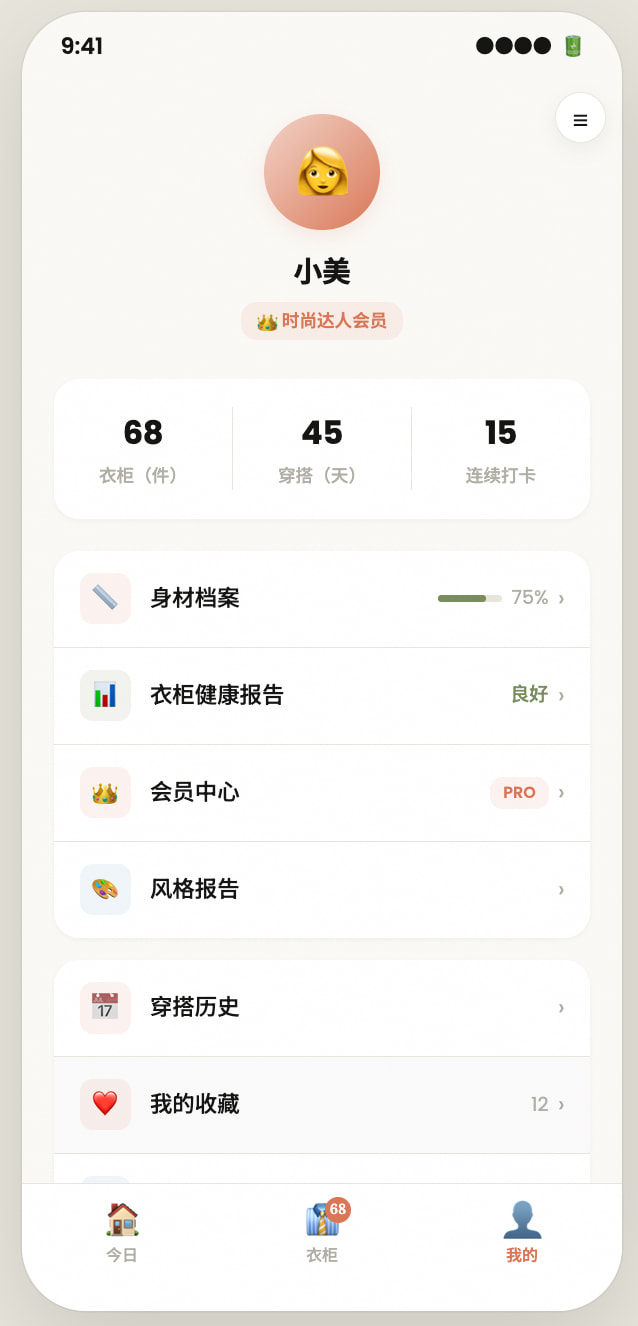Image resolution: width=638 pixels, height=1326 pixels.
Task: Tap the palette icon for 风格报告
Action: point(105,889)
